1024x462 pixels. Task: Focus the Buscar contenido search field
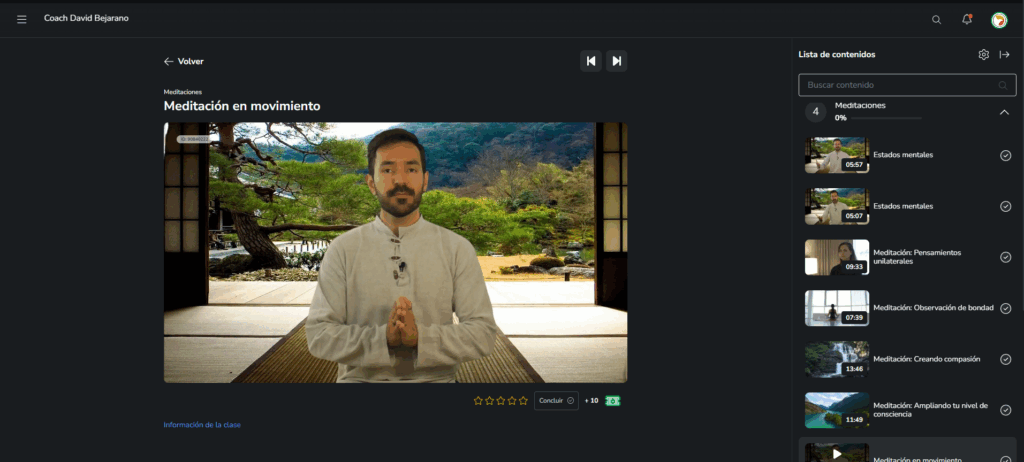coord(907,85)
